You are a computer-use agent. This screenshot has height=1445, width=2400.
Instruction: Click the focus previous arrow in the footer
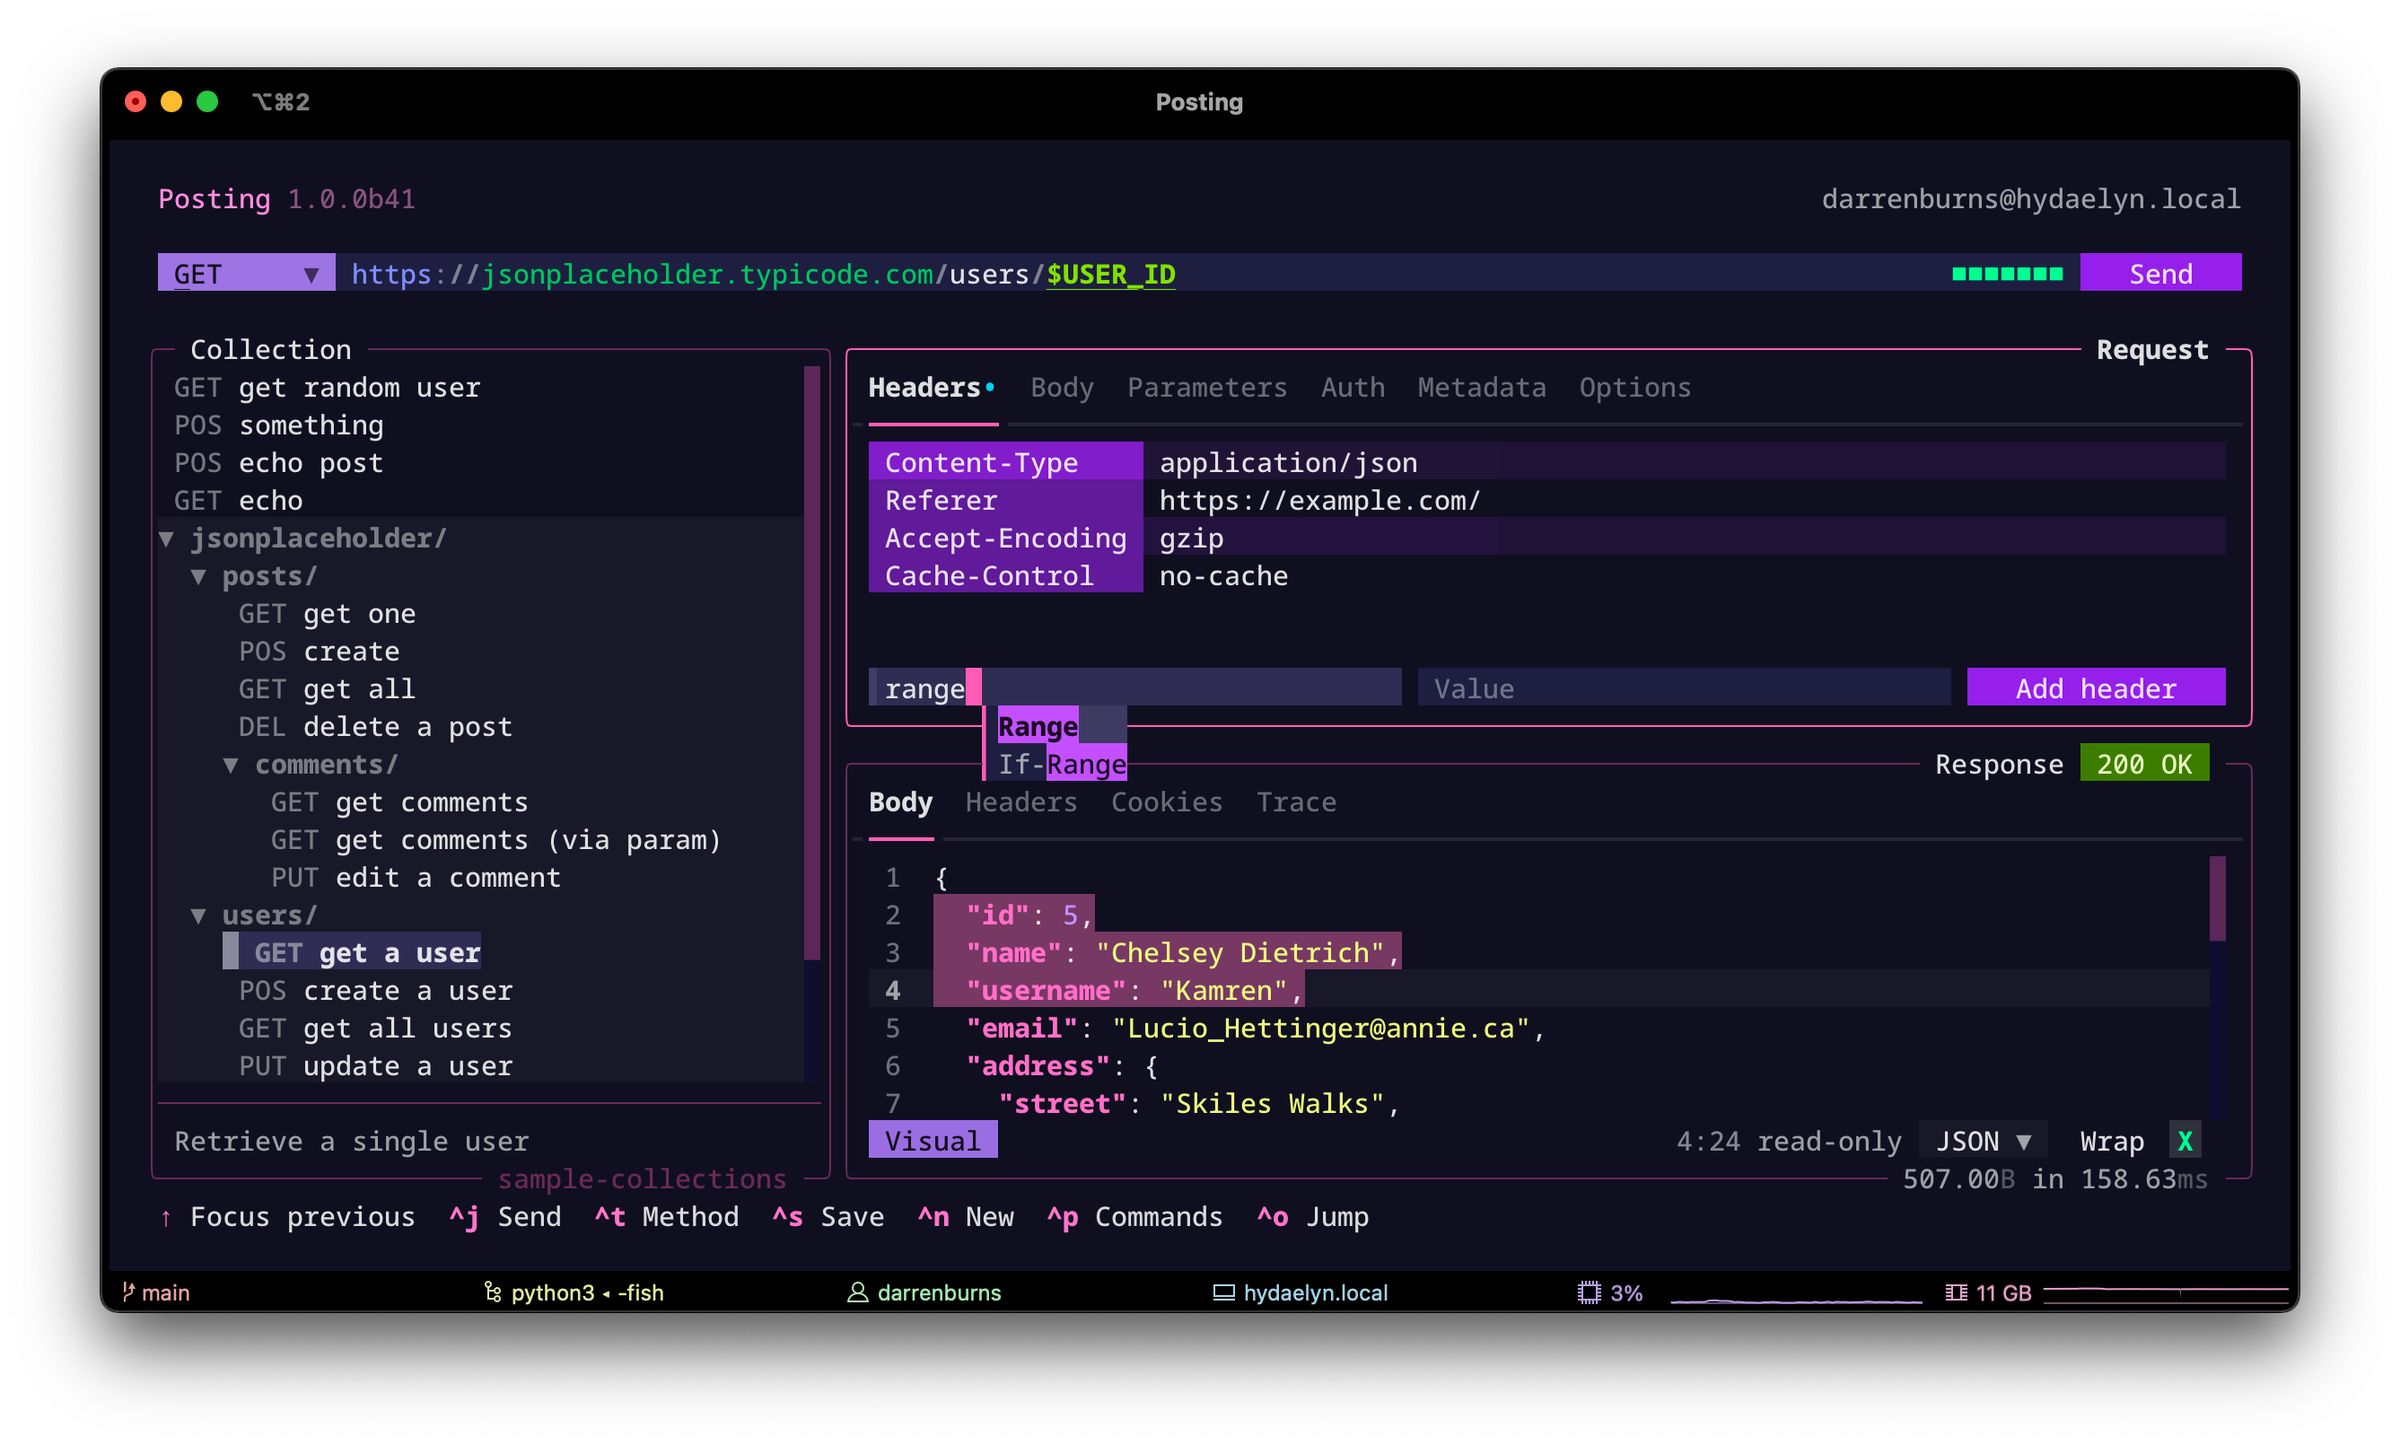pyautogui.click(x=166, y=1217)
